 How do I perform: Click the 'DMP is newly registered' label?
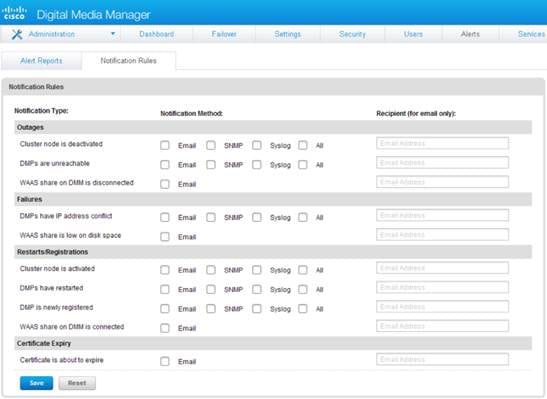[57, 307]
